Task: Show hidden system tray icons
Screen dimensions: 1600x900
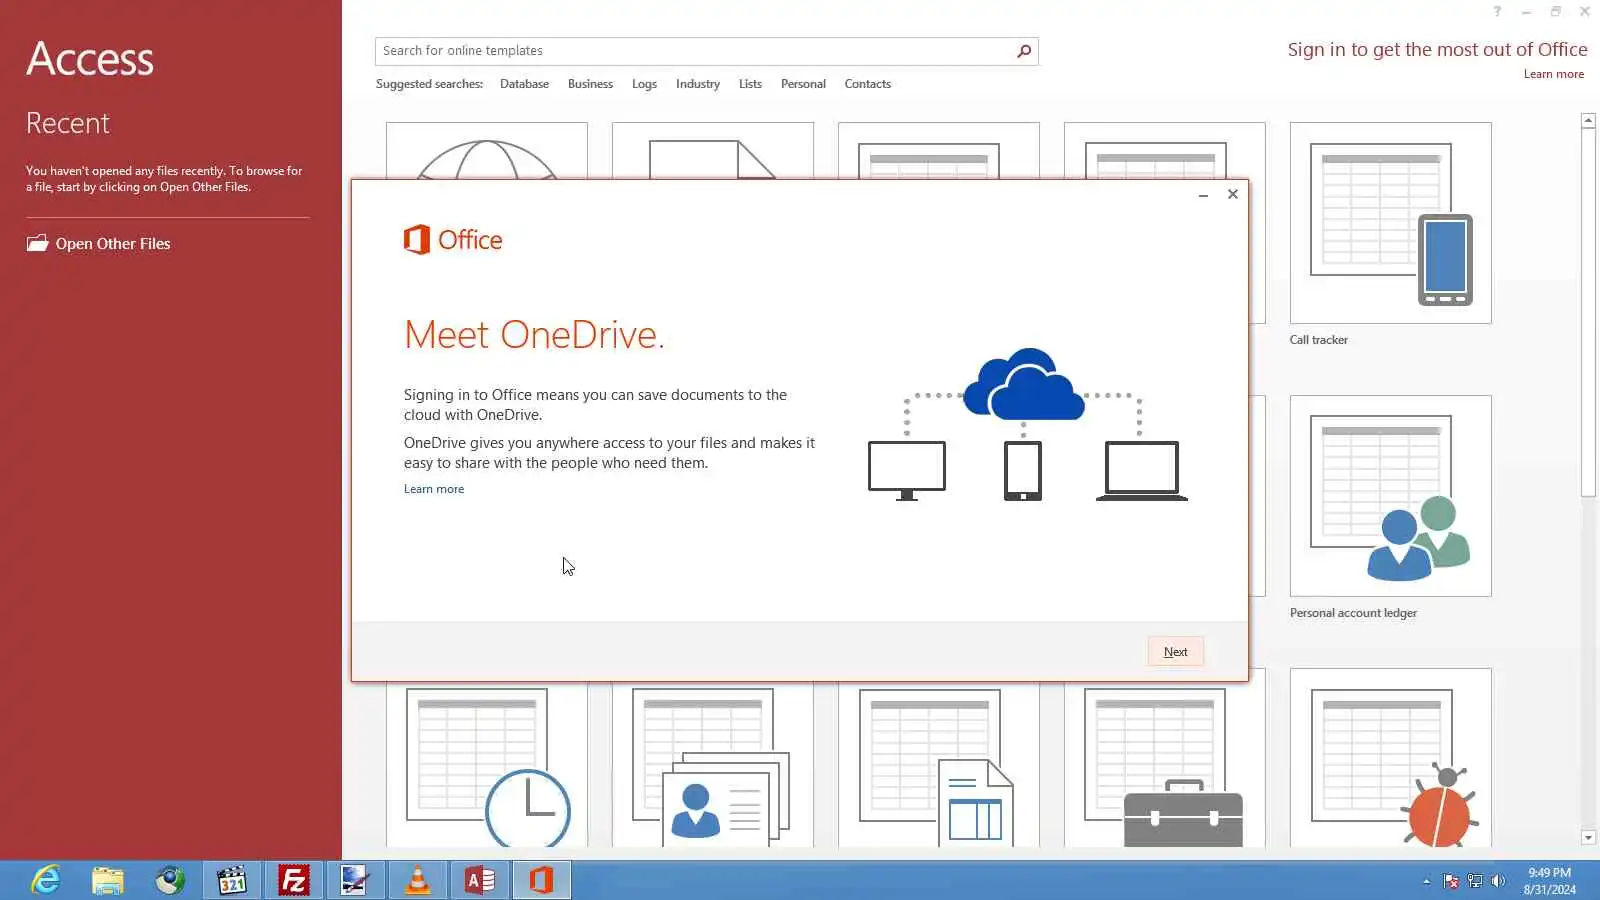Action: [1426, 881]
